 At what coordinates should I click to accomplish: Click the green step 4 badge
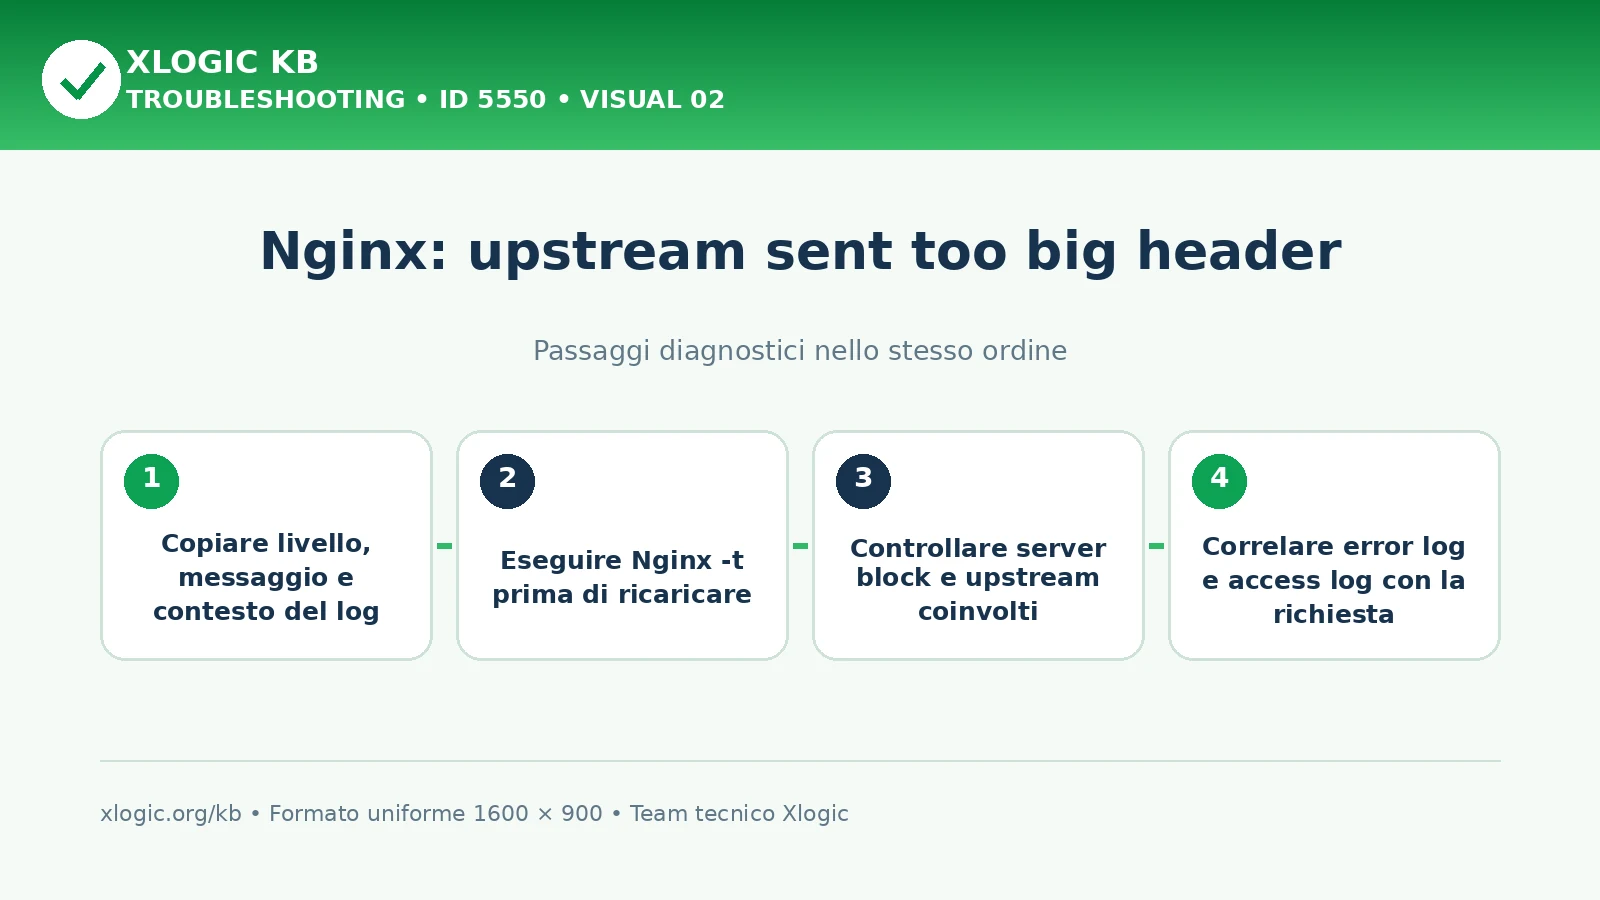[x=1219, y=481]
